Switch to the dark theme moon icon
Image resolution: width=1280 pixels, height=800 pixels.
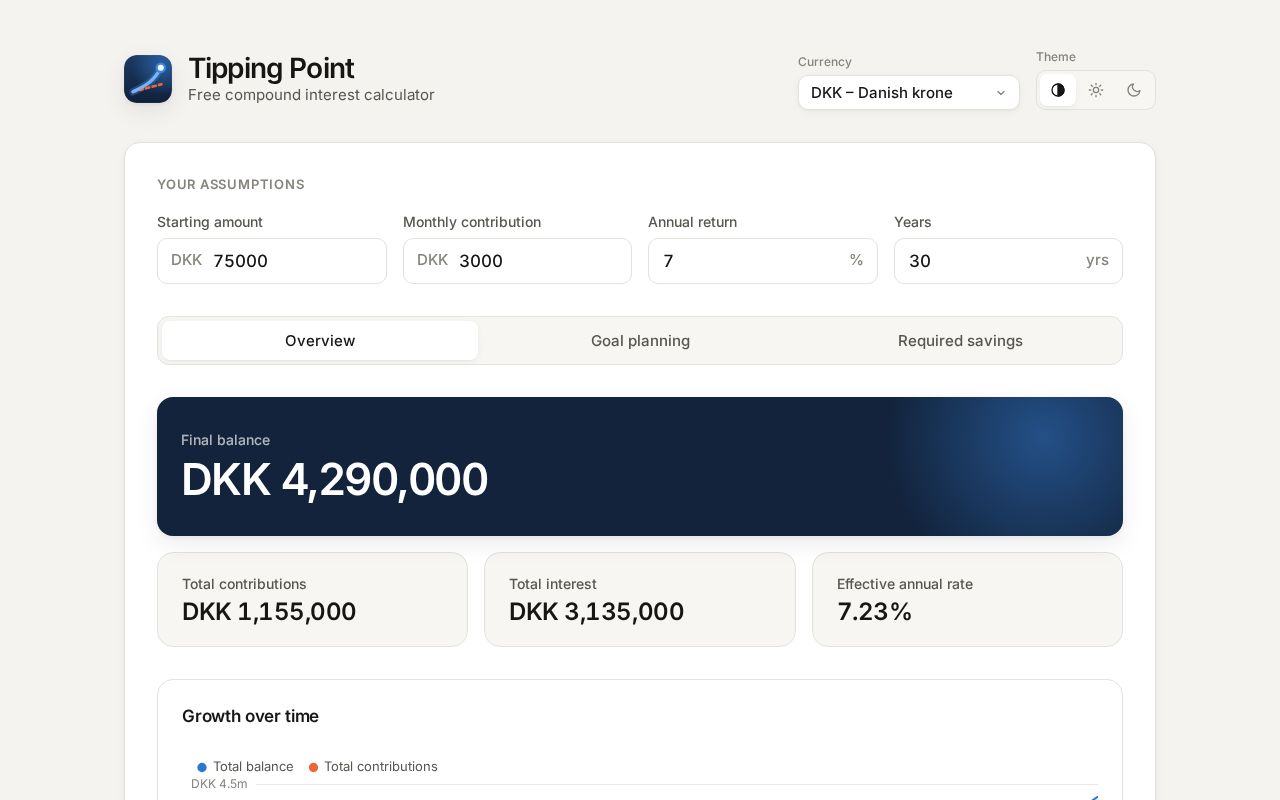[x=1134, y=90]
